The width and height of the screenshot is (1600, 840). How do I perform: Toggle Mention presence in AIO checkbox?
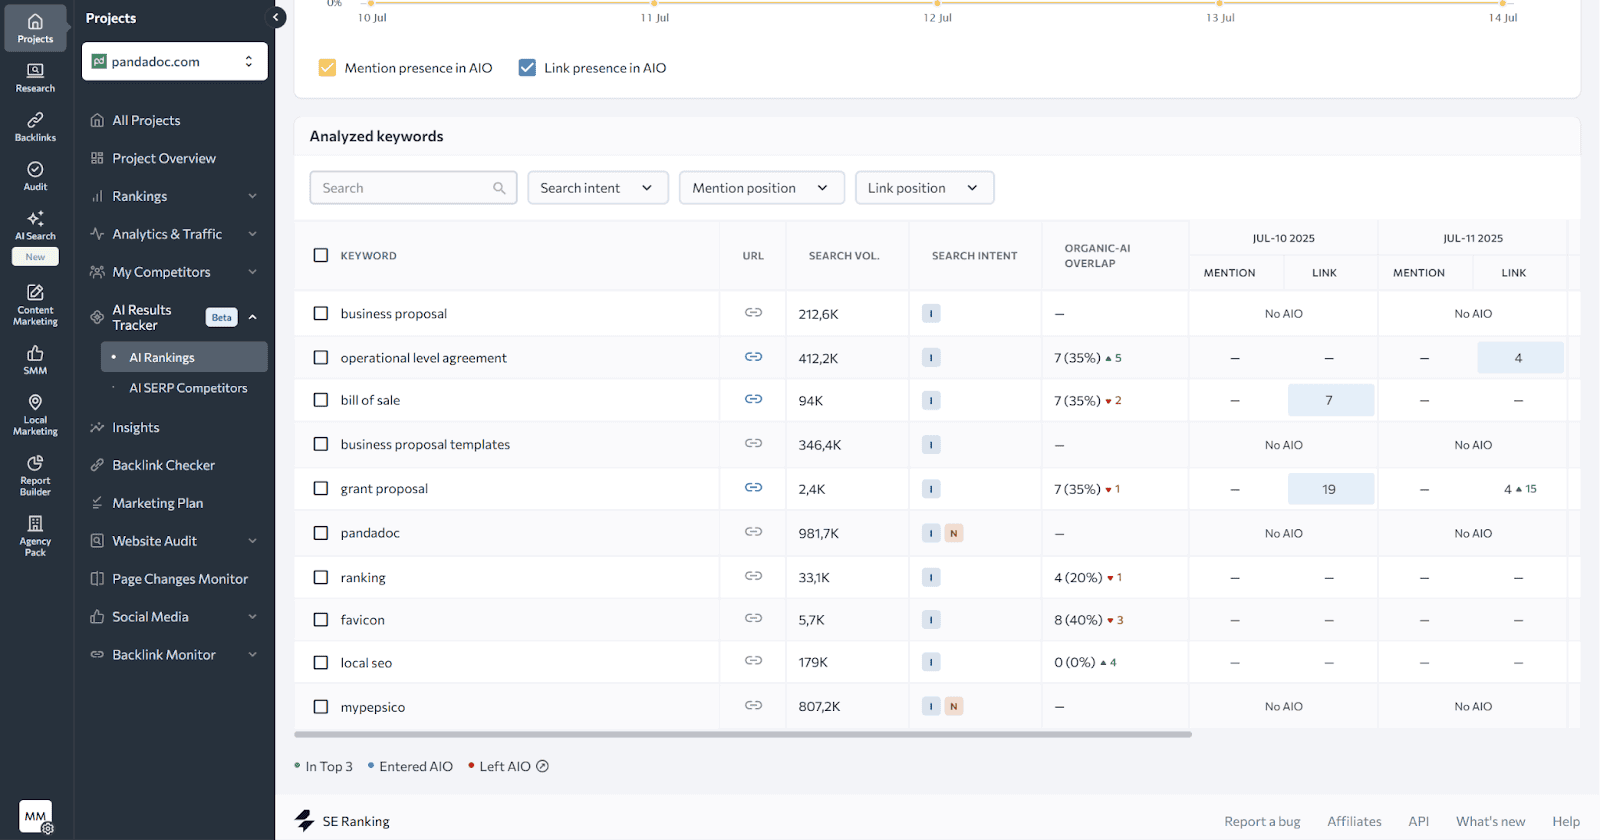tap(327, 68)
